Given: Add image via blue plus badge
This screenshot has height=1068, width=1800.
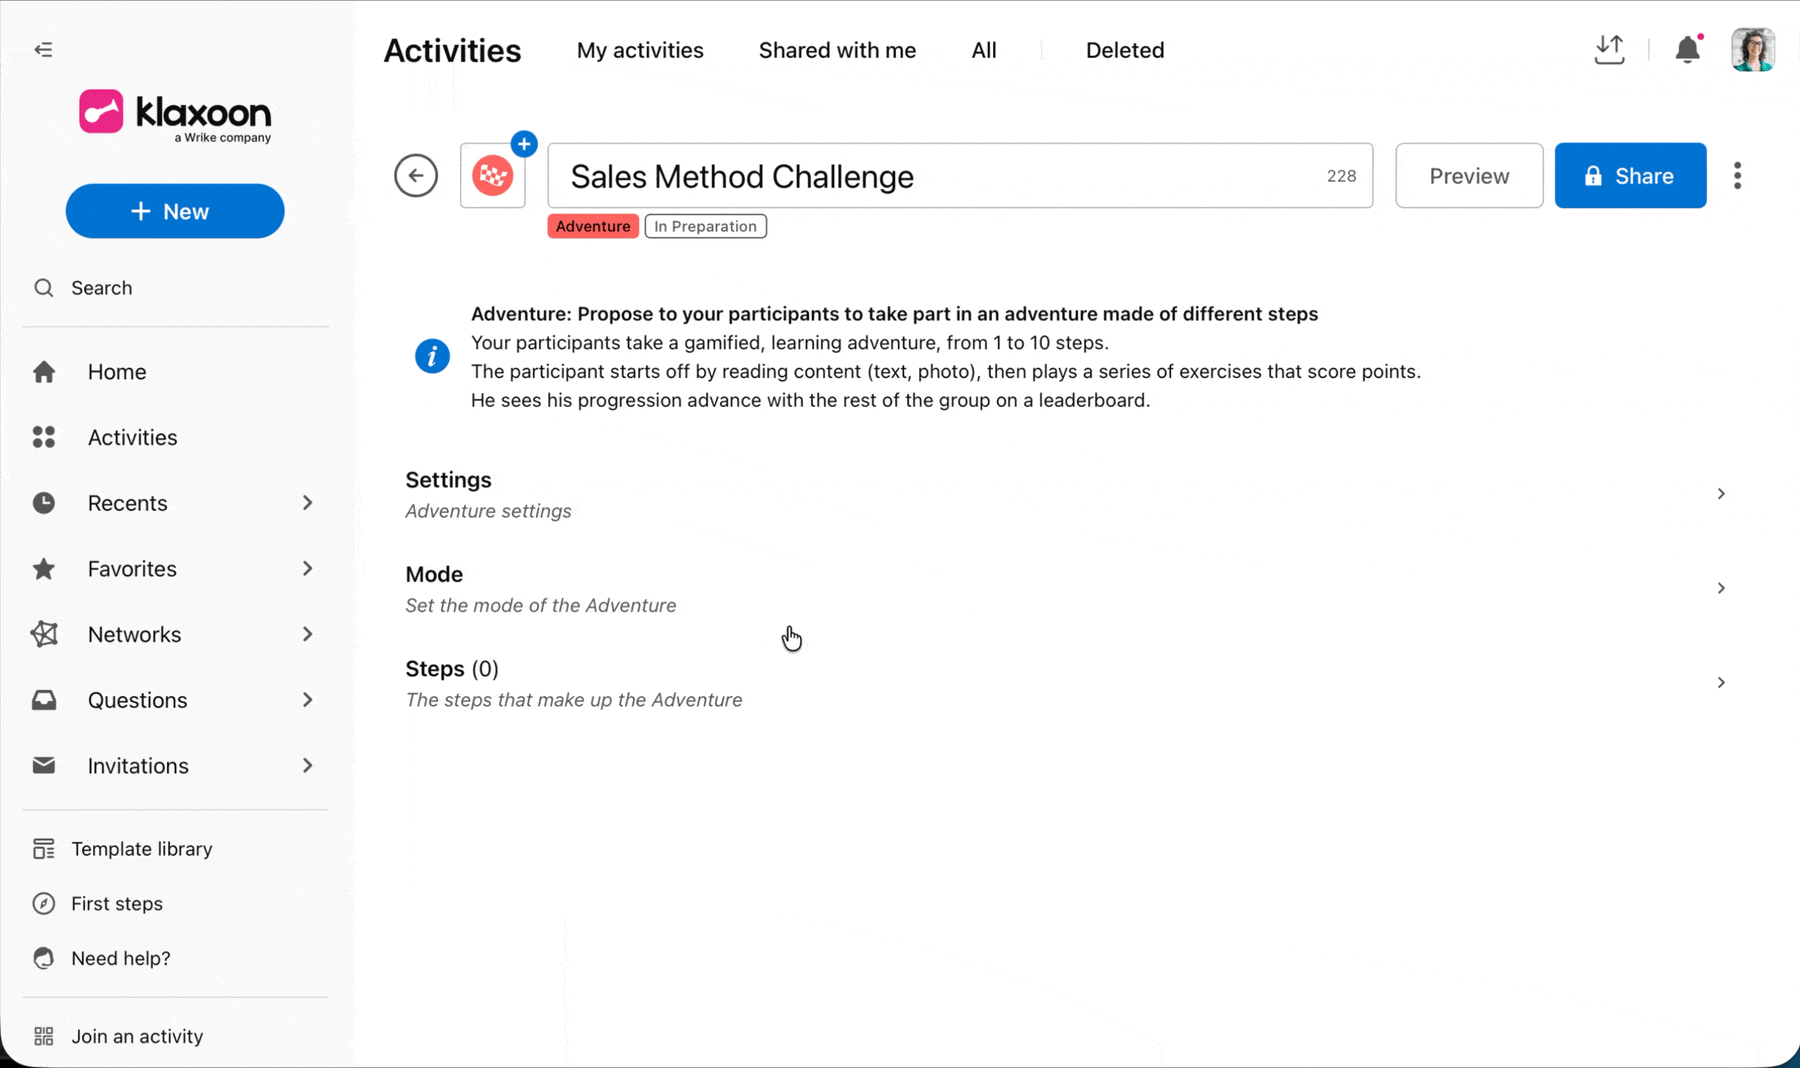Looking at the screenshot, I should pyautogui.click(x=524, y=144).
